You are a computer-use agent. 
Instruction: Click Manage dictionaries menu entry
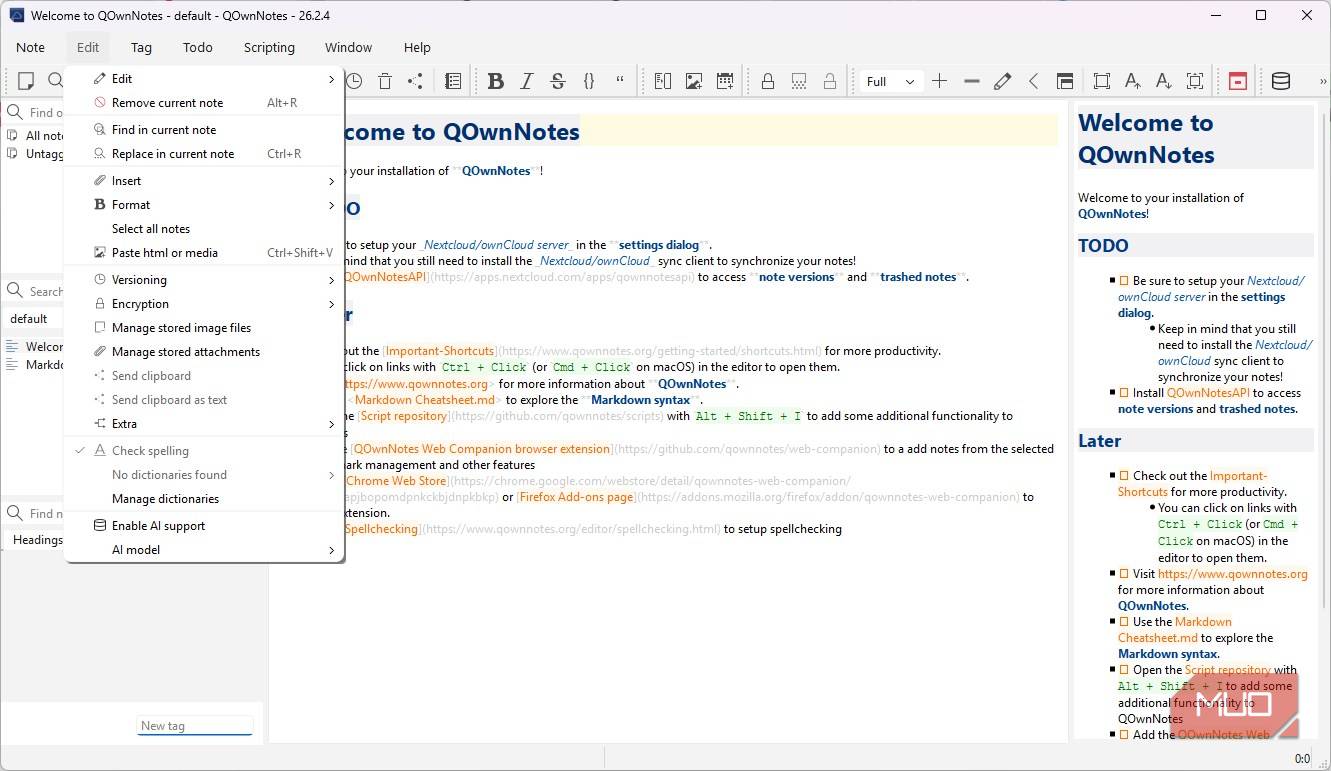click(x=165, y=499)
